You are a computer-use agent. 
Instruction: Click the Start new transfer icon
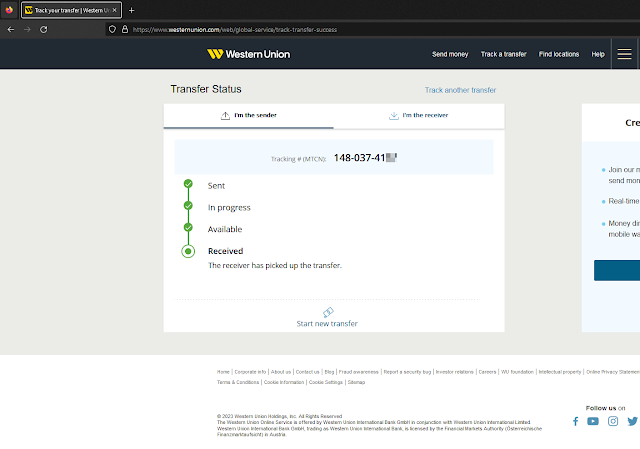pos(328,312)
